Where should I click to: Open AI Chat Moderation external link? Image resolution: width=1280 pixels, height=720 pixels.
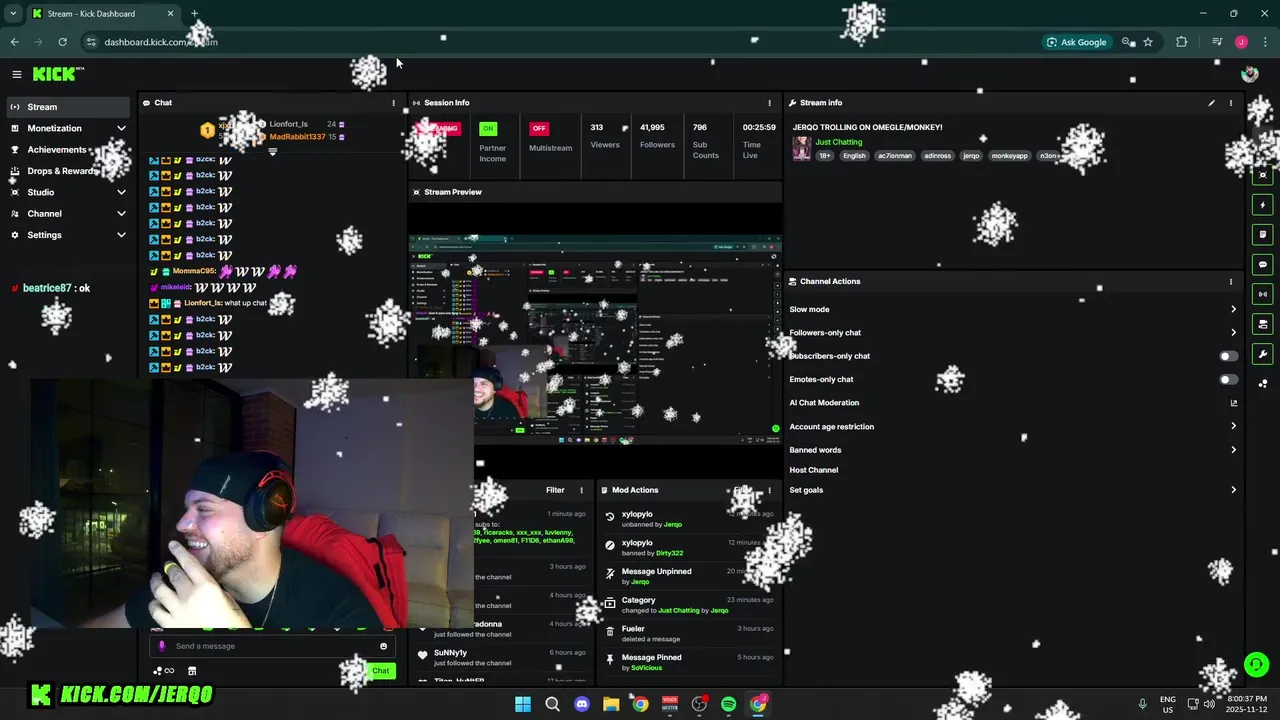1233,403
